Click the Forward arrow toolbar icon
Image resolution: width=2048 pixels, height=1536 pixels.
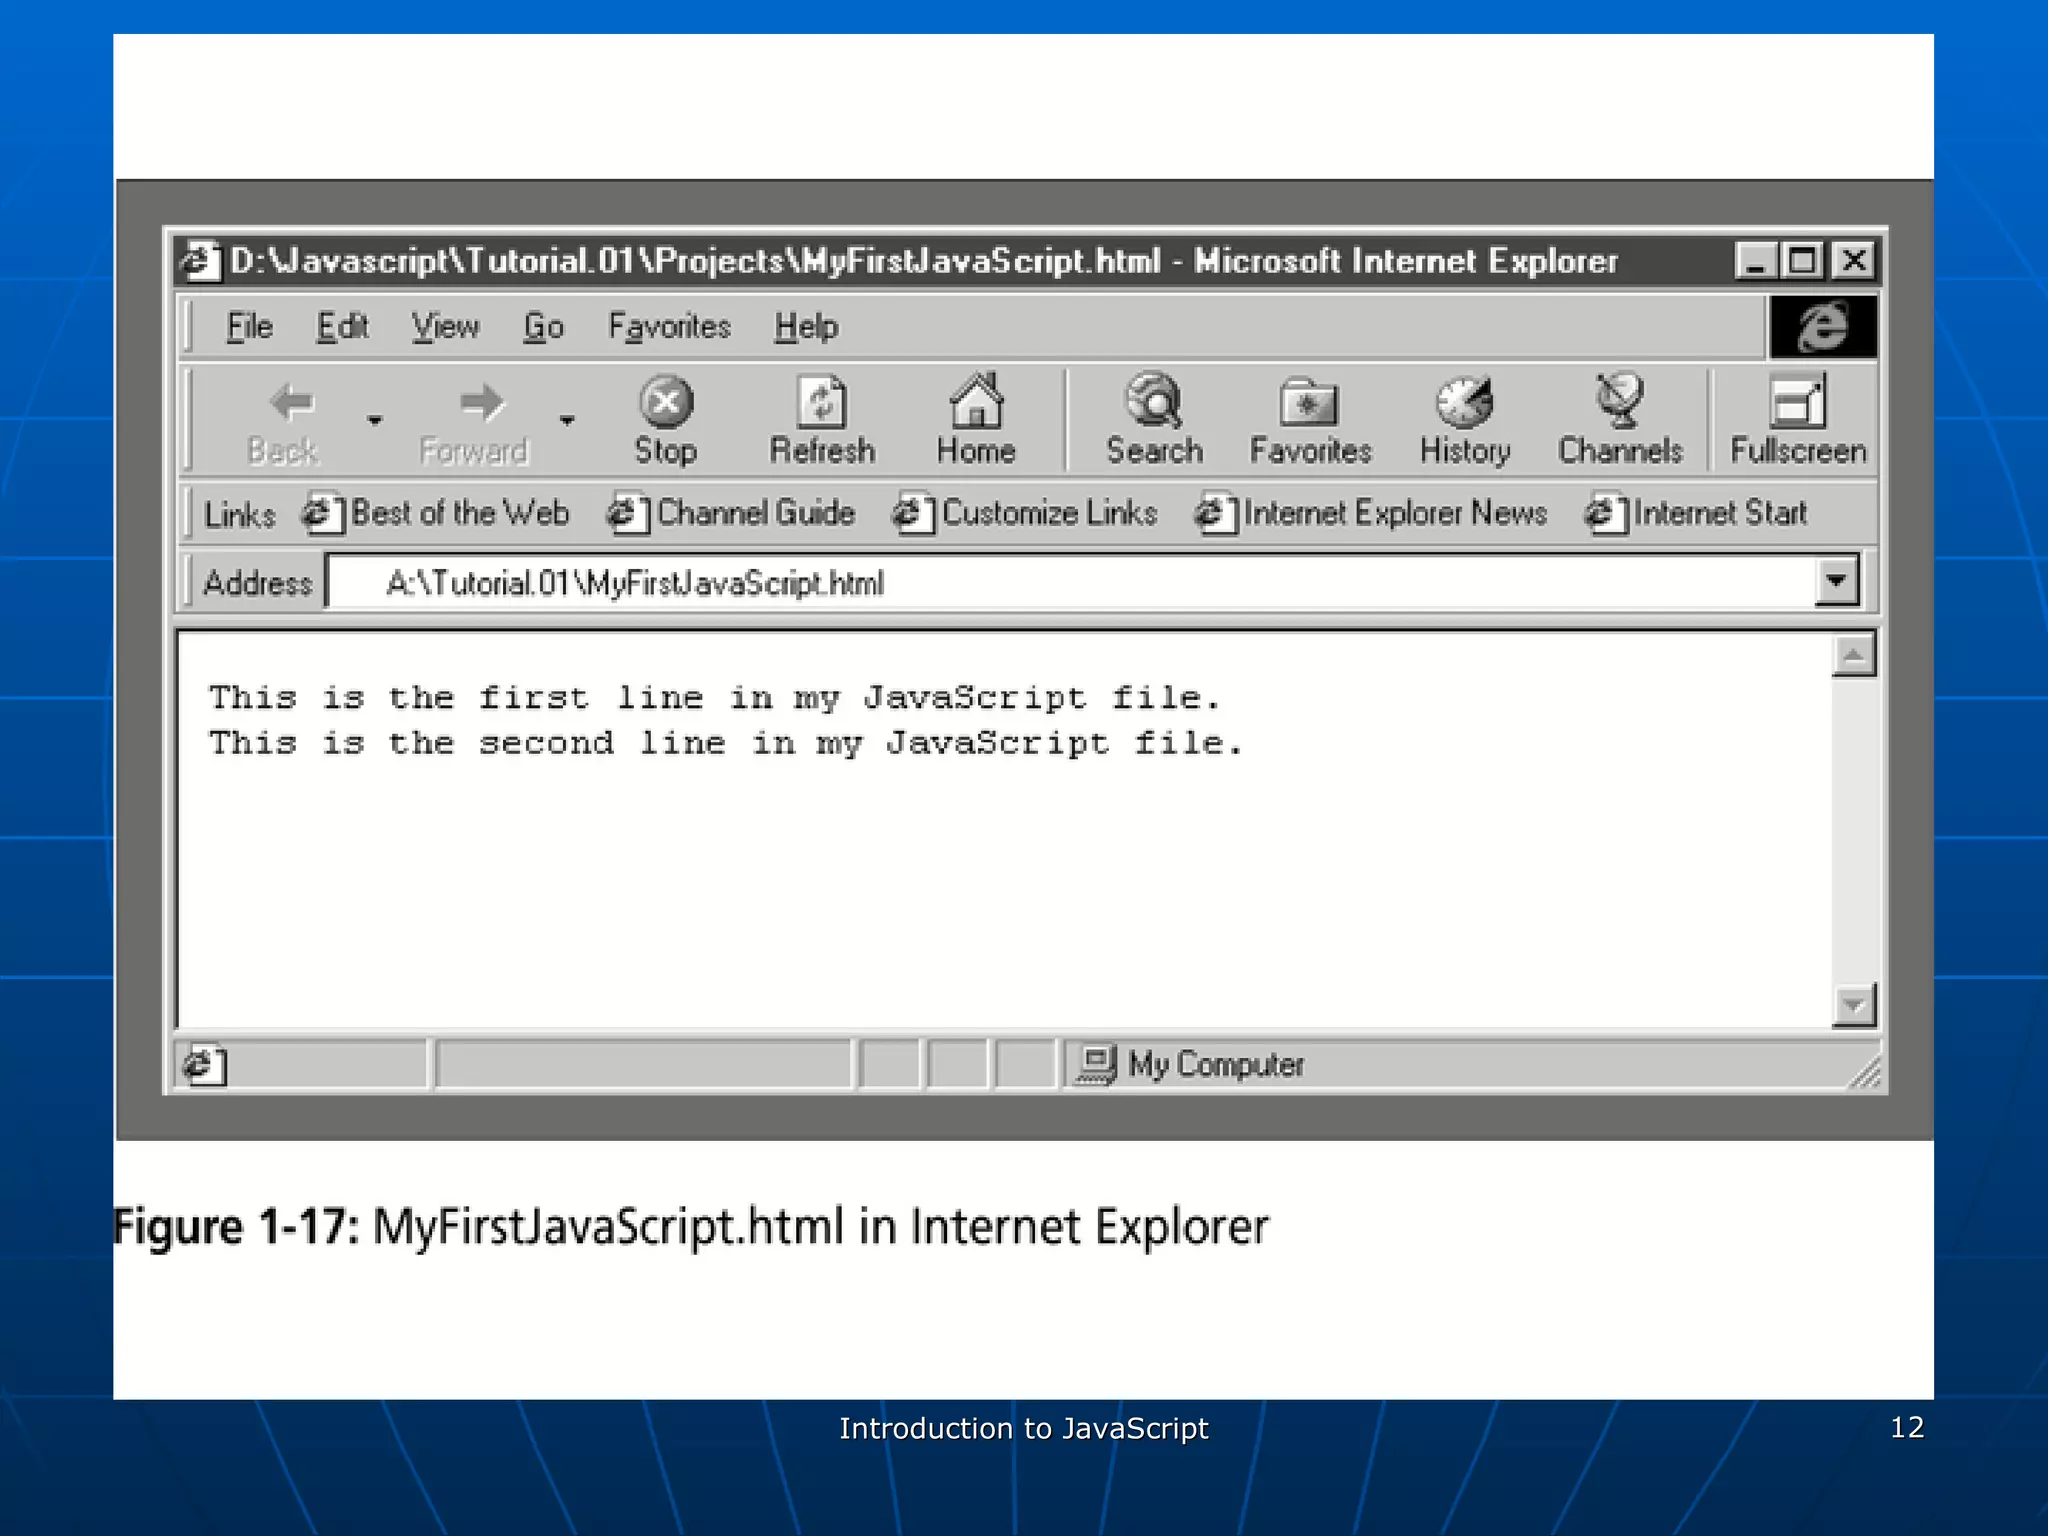(x=482, y=403)
